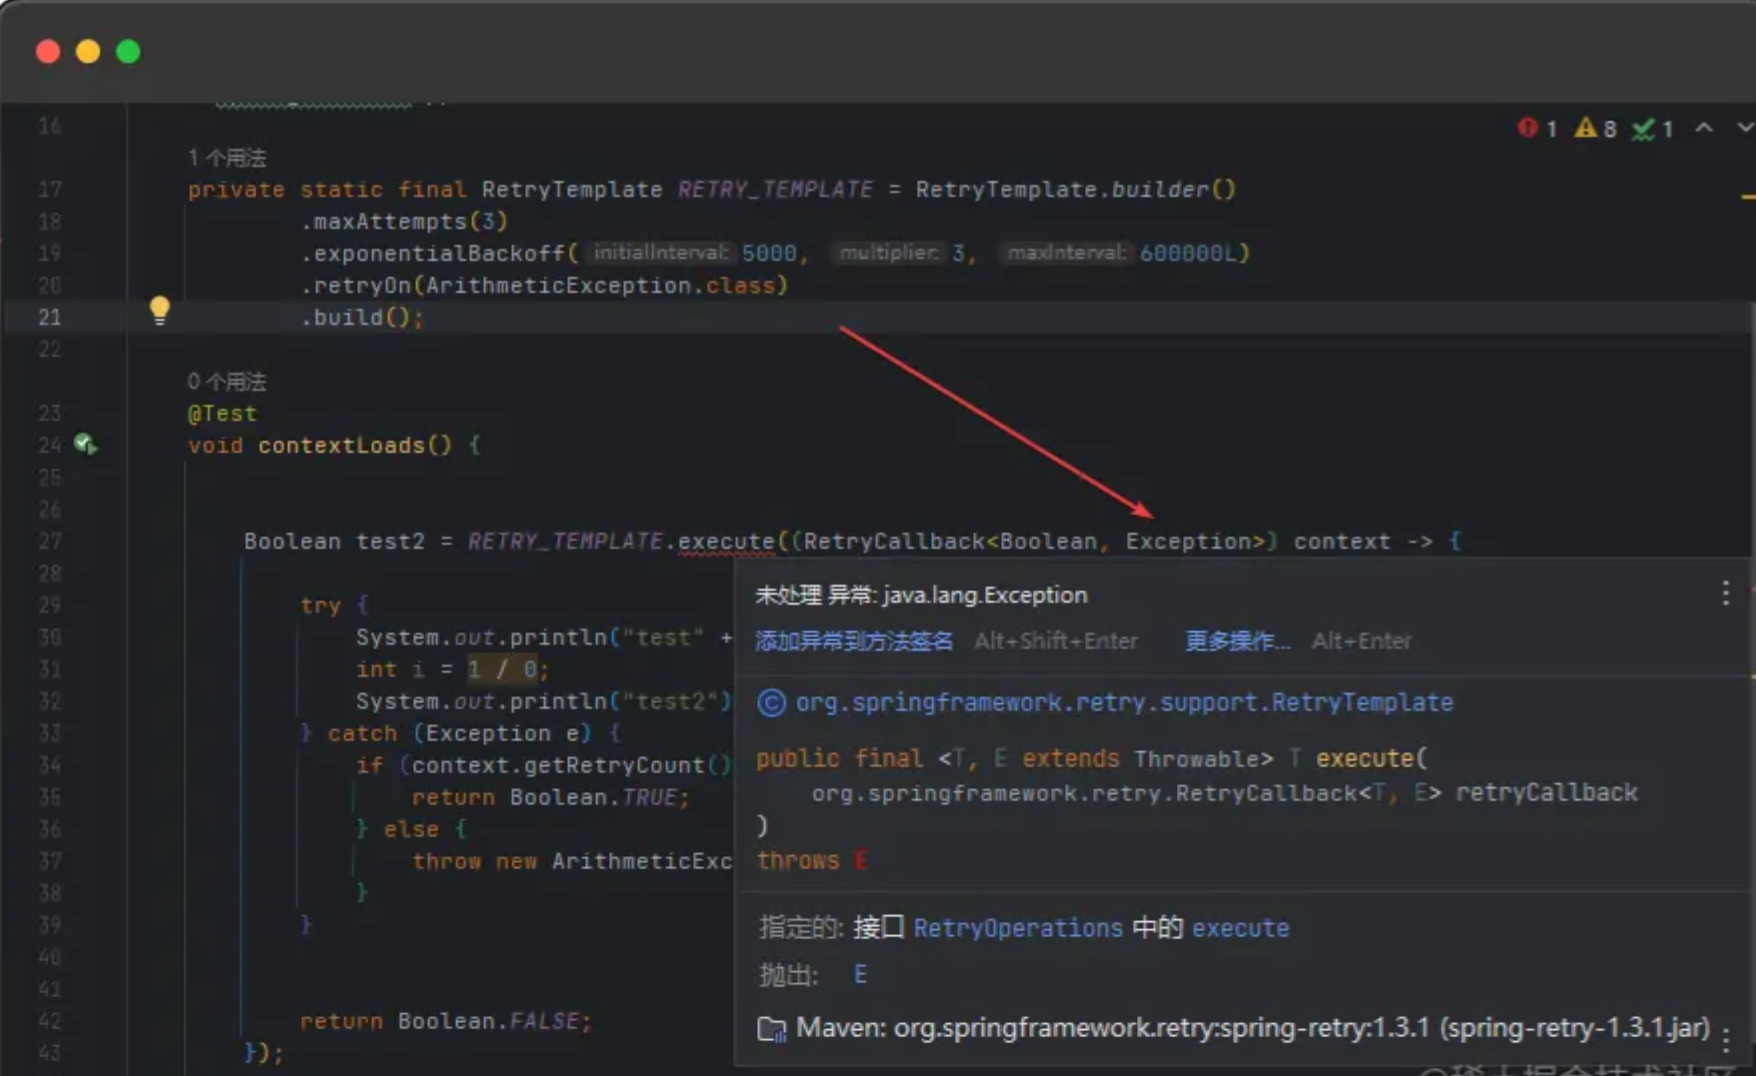Image resolution: width=1756 pixels, height=1076 pixels.
Task: Click RETRY_TEMPLATE constant declaration on line 17
Action: click(x=775, y=189)
